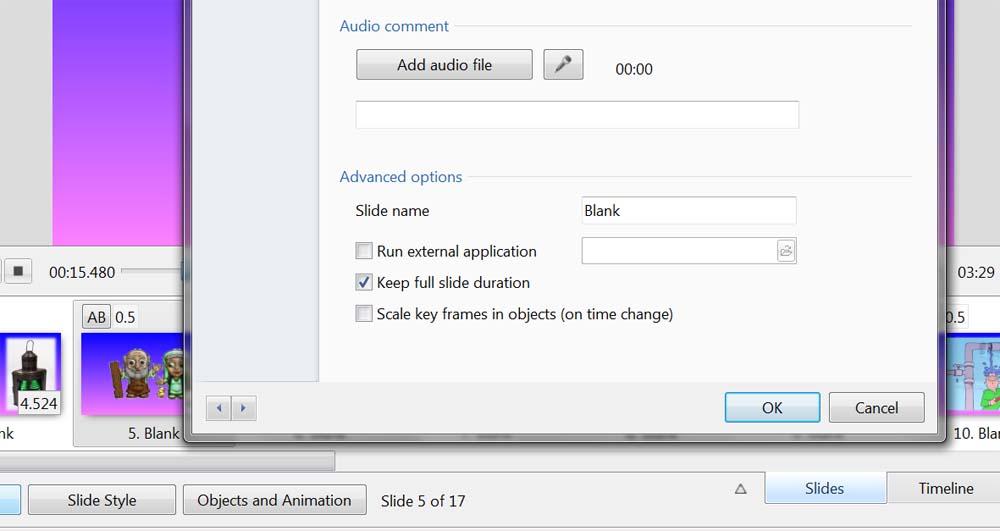Viewport: 1000px width, 531px height.
Task: Open the Slide Style window
Action: (102, 500)
